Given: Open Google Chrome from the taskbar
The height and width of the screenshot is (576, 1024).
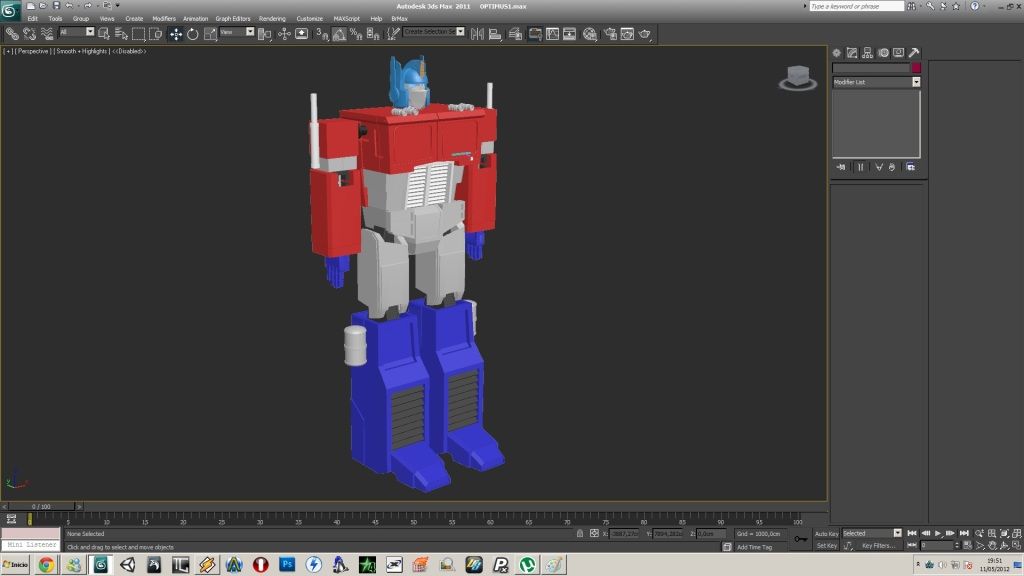Looking at the screenshot, I should [x=46, y=564].
